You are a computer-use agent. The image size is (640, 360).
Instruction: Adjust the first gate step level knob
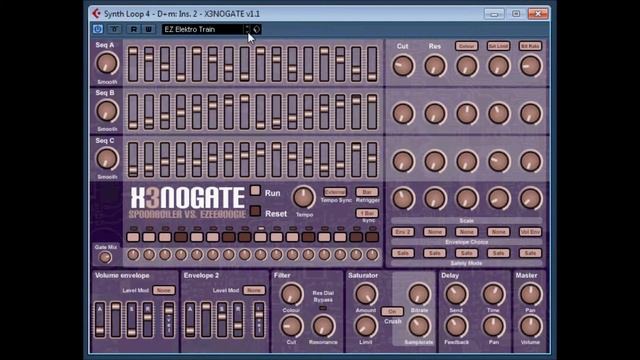click(x=133, y=255)
